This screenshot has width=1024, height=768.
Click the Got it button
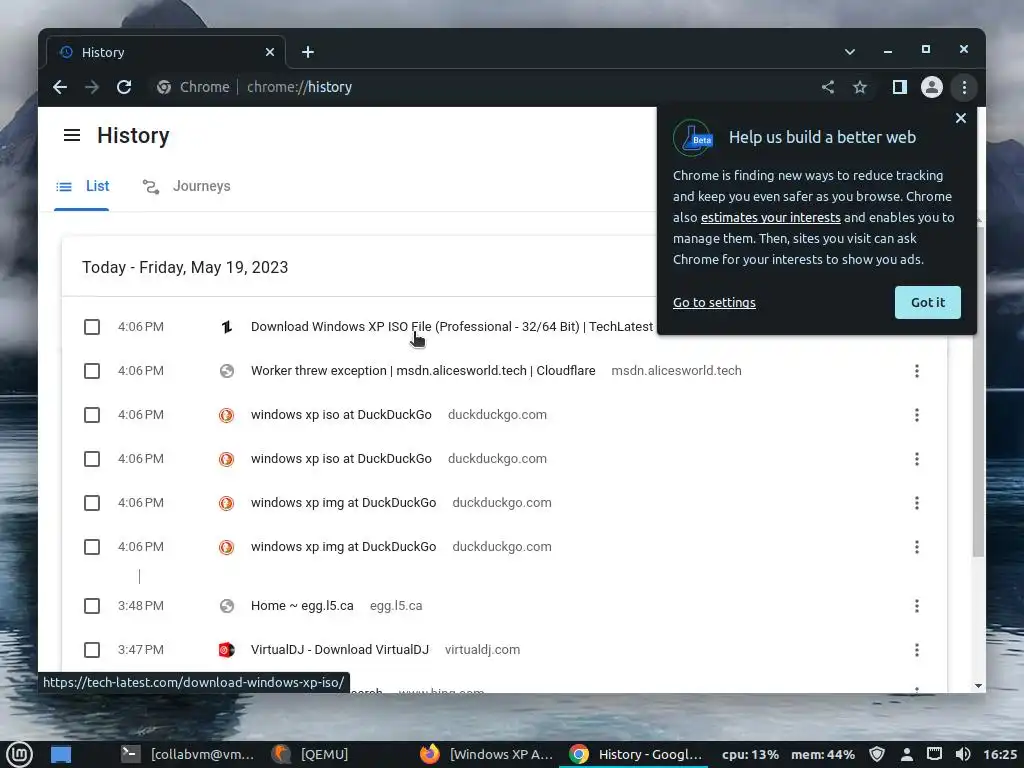click(x=927, y=302)
